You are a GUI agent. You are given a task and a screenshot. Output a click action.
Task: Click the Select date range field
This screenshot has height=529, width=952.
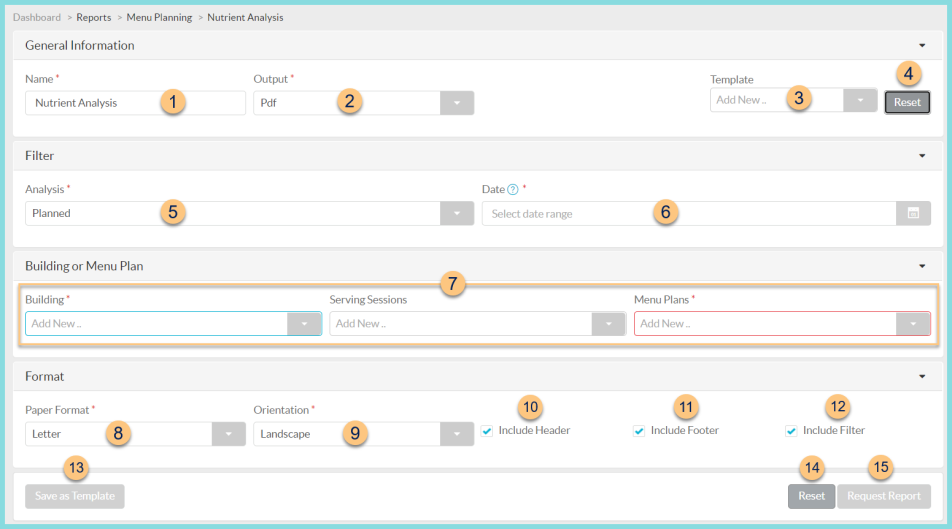pyautogui.click(x=689, y=213)
